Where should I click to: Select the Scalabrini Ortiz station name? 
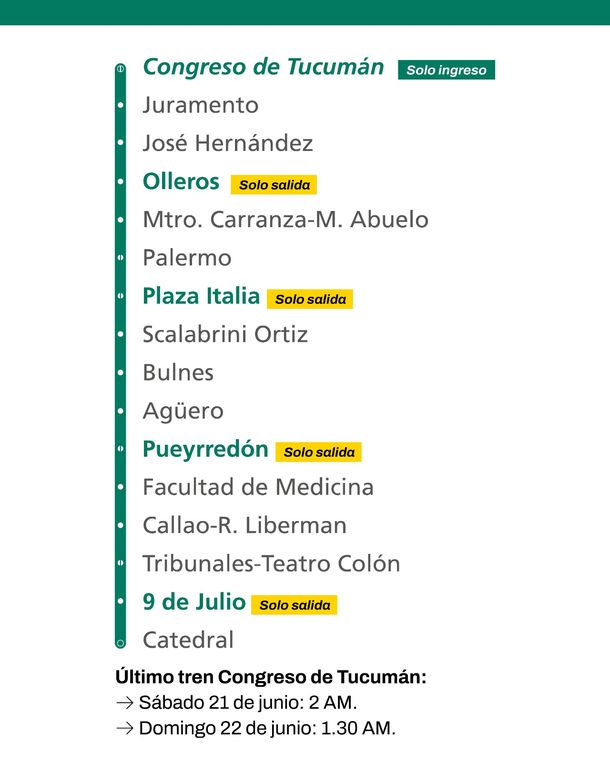(225, 334)
